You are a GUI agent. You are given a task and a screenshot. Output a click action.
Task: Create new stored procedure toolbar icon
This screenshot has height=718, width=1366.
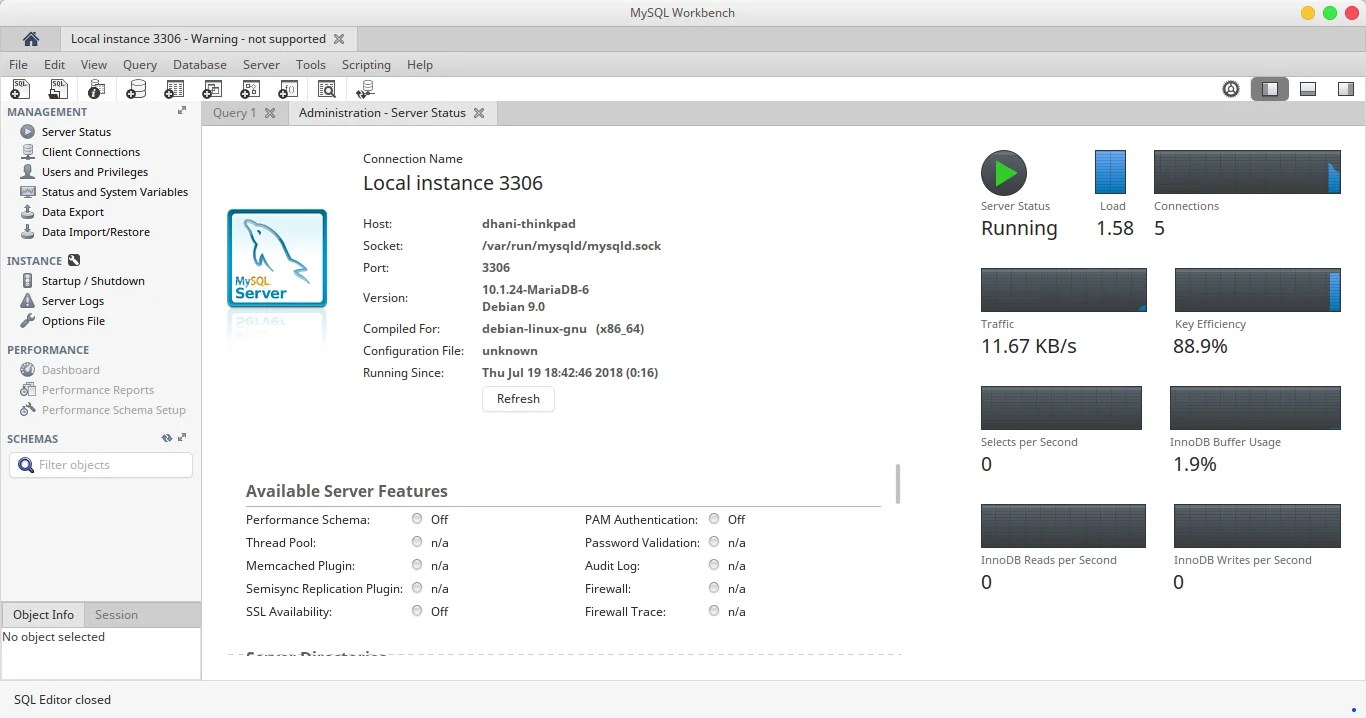250,89
